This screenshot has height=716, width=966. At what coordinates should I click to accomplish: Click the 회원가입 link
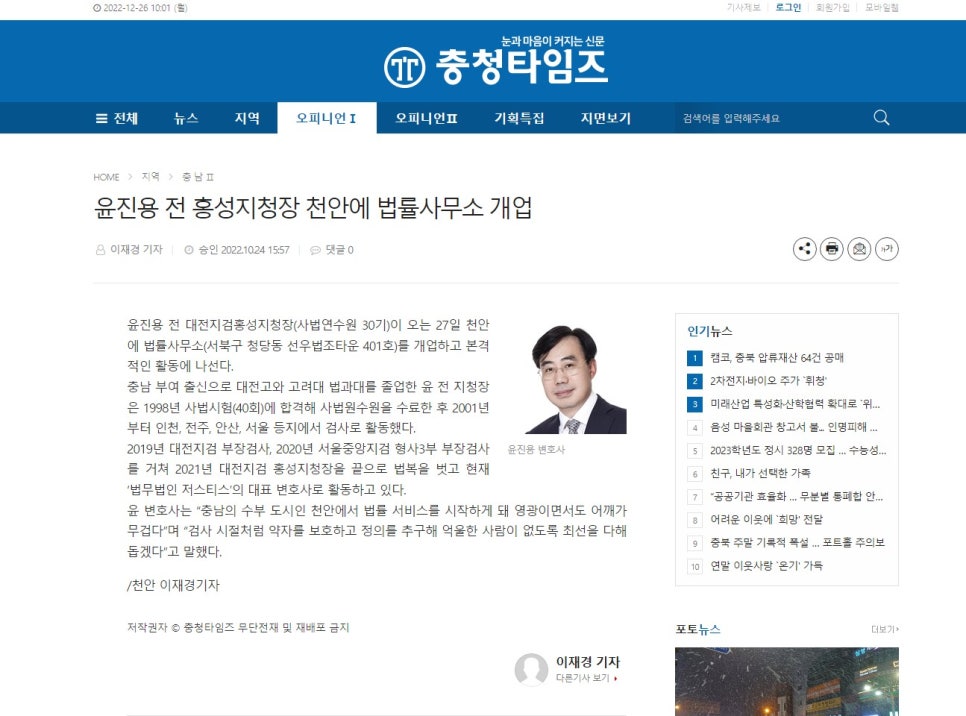tap(832, 7)
